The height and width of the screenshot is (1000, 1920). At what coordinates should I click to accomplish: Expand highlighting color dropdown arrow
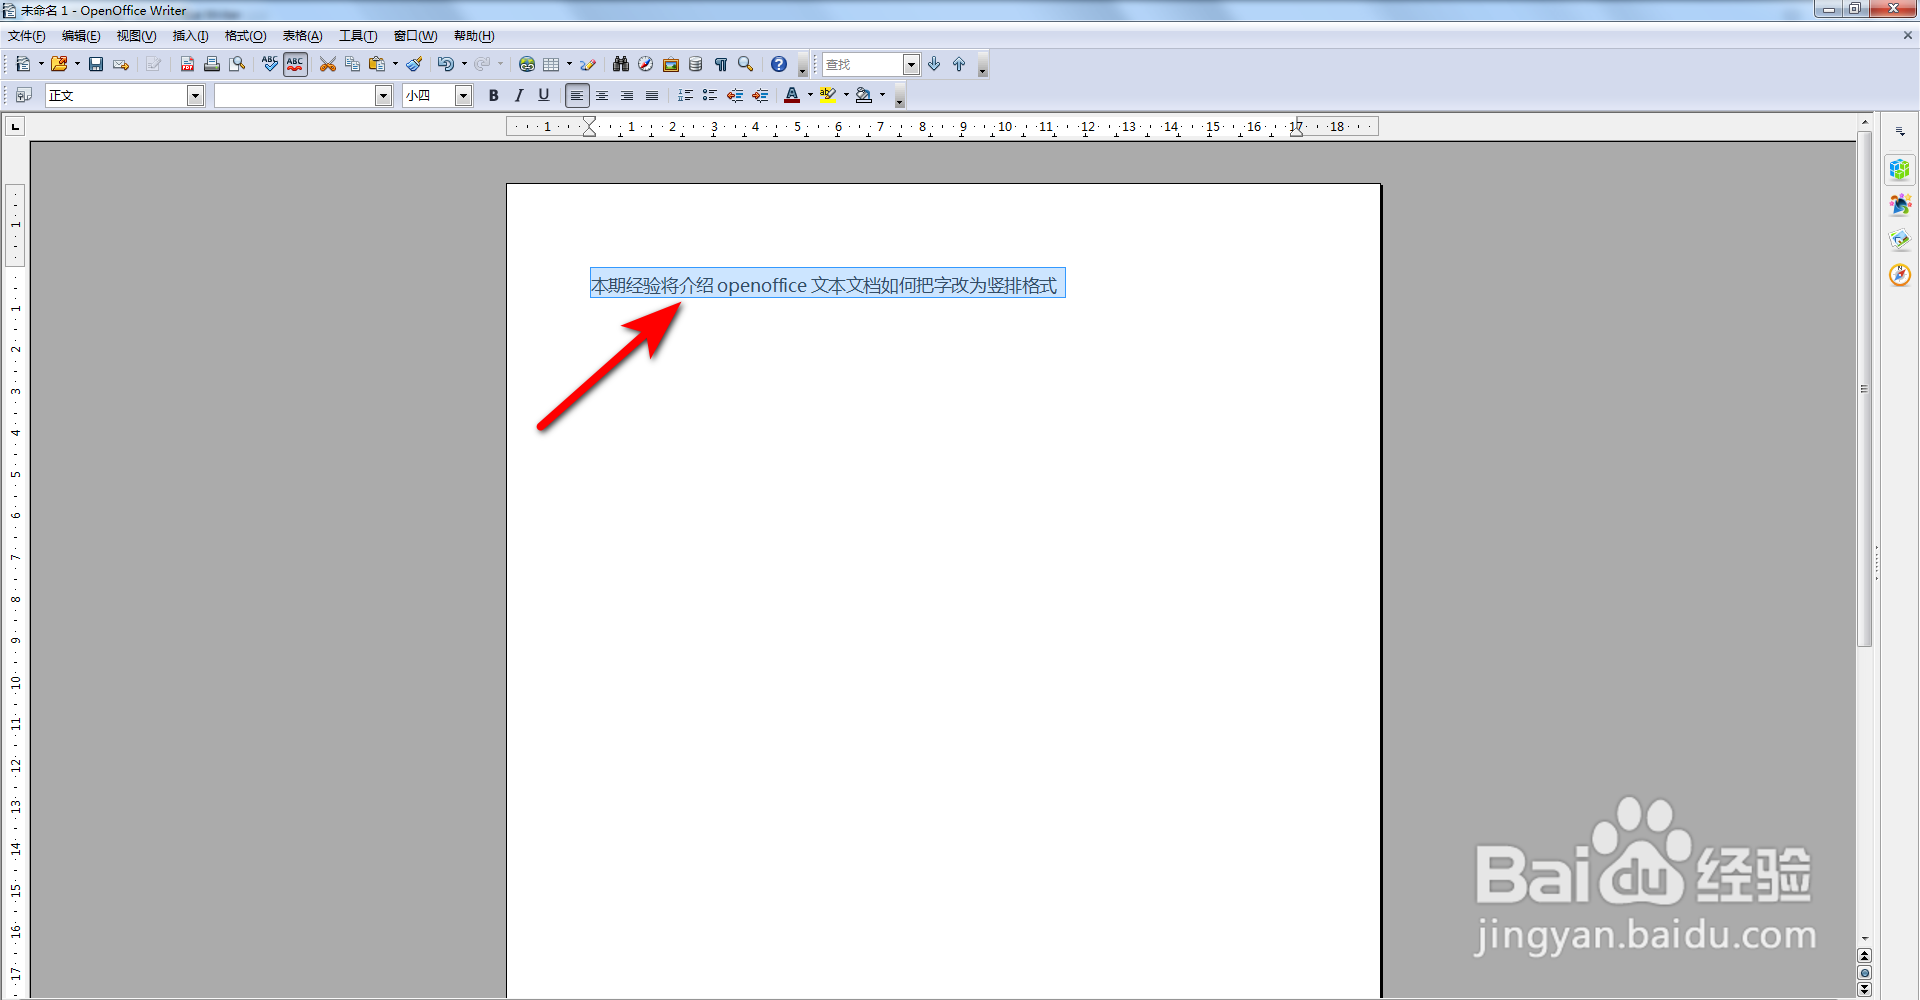coord(846,95)
